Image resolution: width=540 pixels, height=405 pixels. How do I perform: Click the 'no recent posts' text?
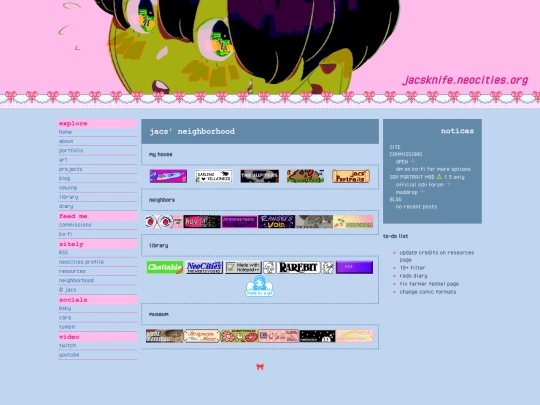416,207
